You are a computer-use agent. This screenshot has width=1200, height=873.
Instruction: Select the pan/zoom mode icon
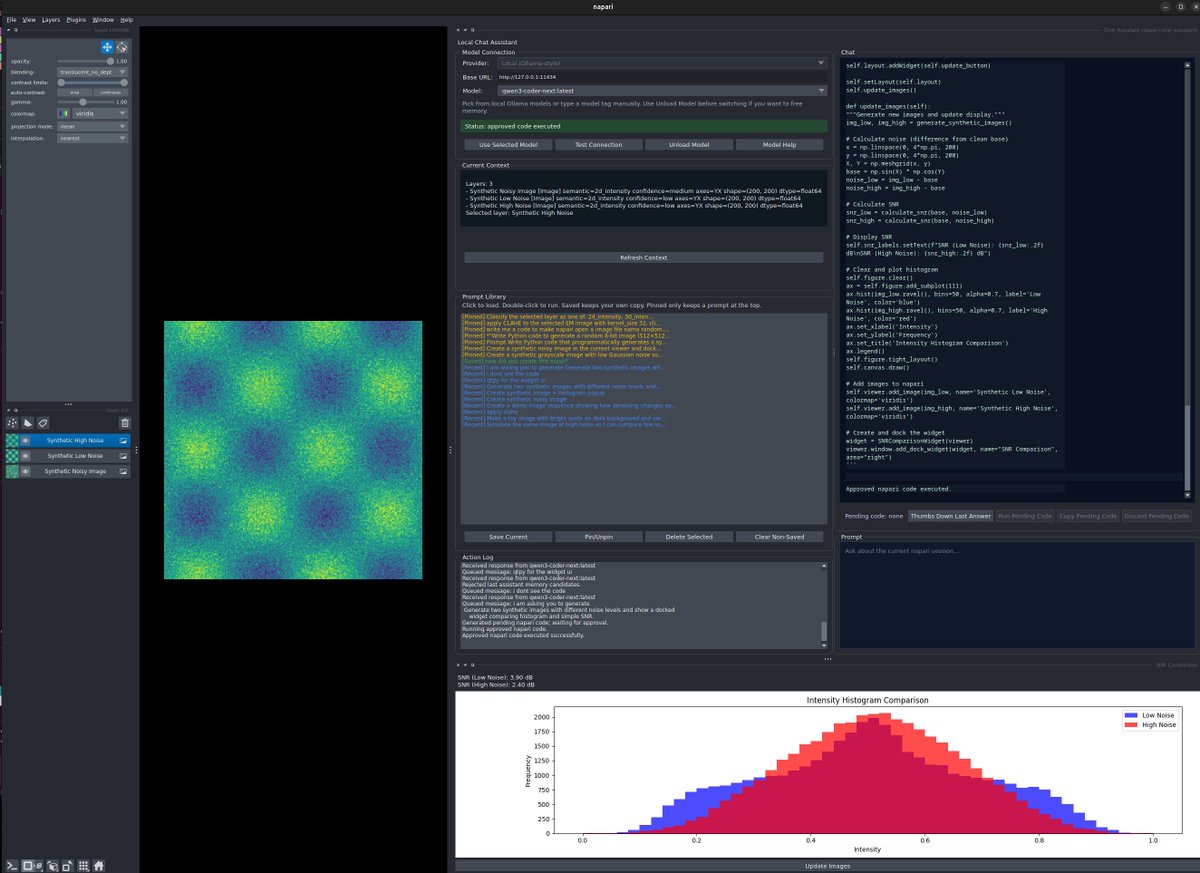pos(106,47)
